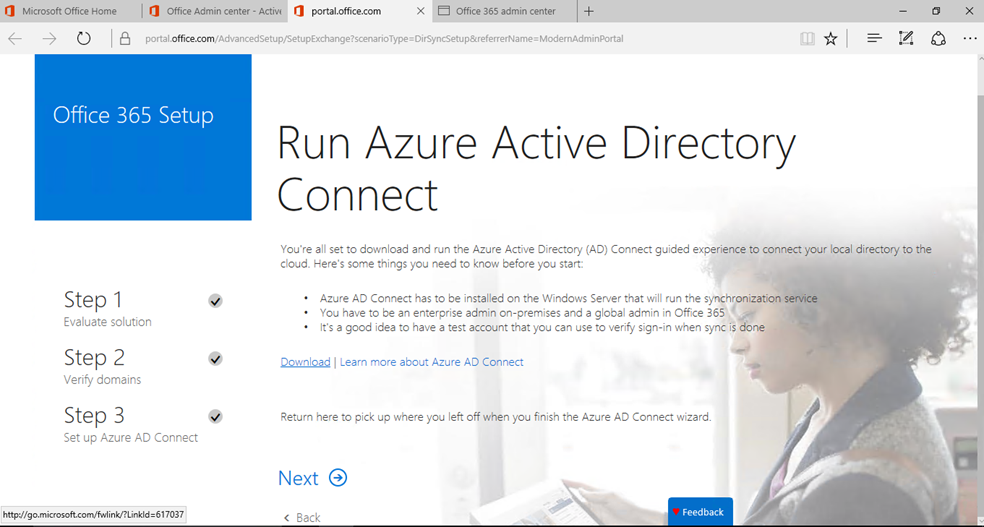
Task: Click the Step 2 checkmark icon
Action: [x=215, y=359]
